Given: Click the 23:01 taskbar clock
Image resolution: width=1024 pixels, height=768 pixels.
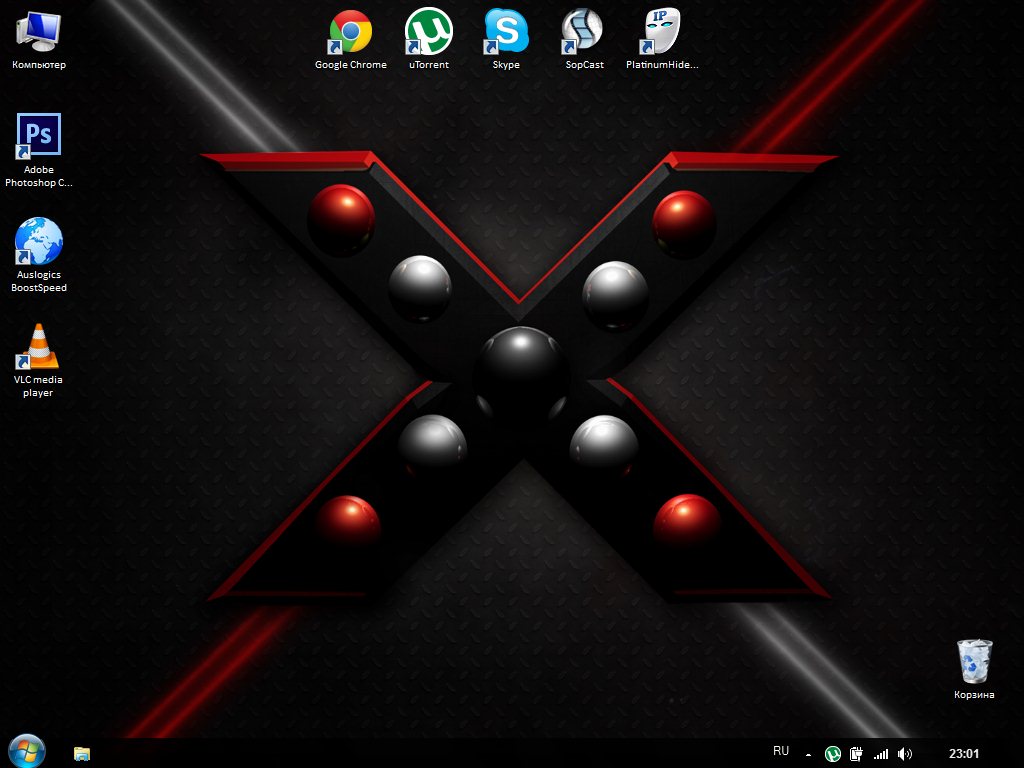Looking at the screenshot, I should tap(963, 754).
